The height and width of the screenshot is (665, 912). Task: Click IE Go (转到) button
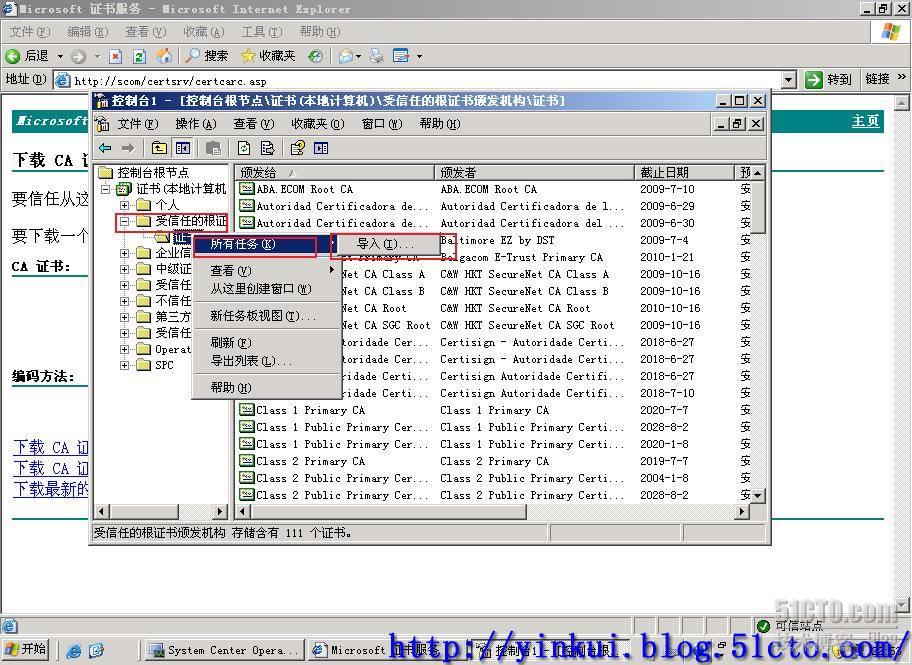[x=828, y=79]
